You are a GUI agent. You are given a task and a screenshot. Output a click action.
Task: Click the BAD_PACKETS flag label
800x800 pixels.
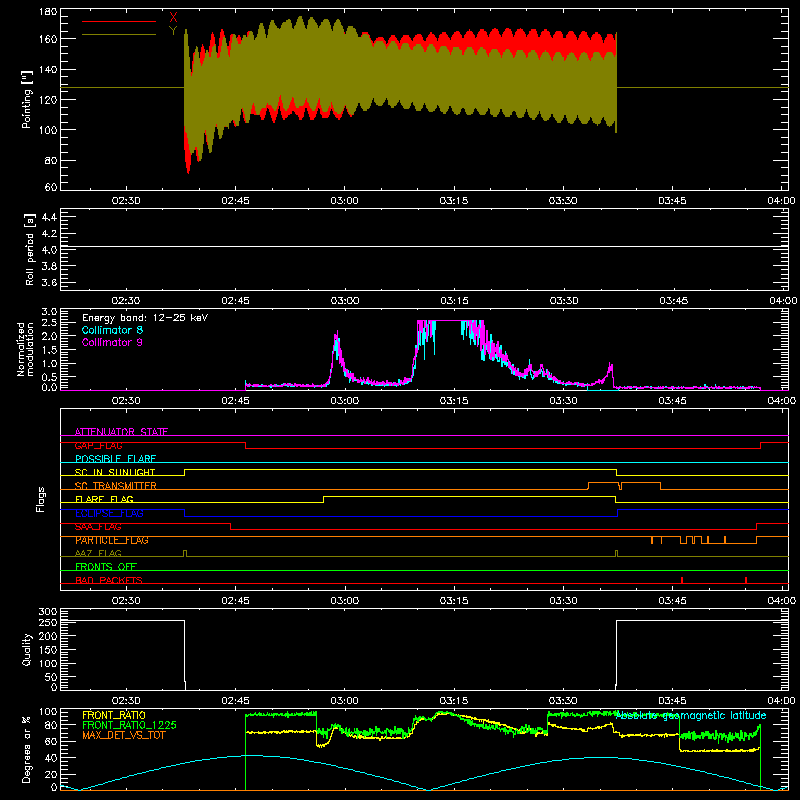point(109,580)
